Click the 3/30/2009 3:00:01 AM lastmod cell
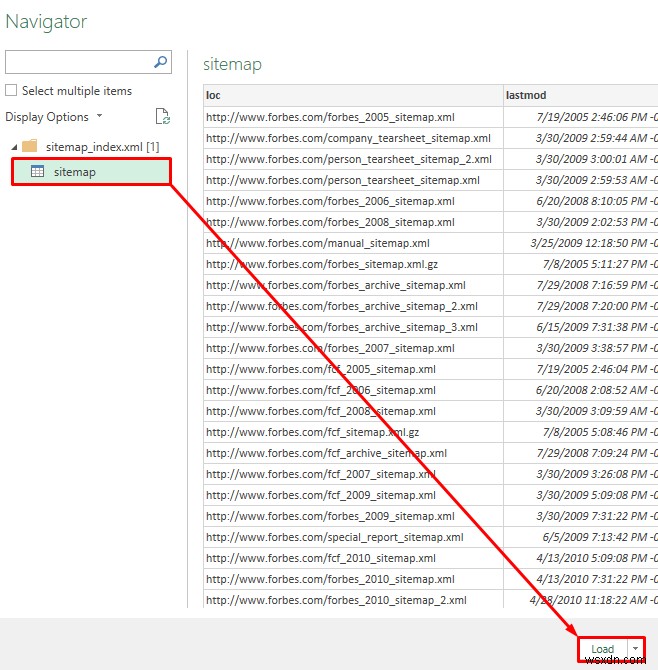The height and width of the screenshot is (670, 658). click(581, 159)
